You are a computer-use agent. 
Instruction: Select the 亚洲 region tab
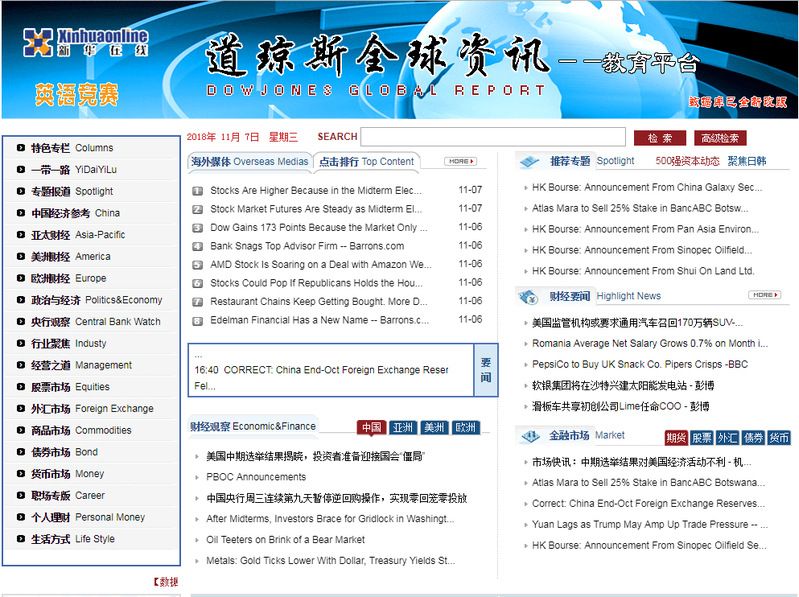[403, 427]
